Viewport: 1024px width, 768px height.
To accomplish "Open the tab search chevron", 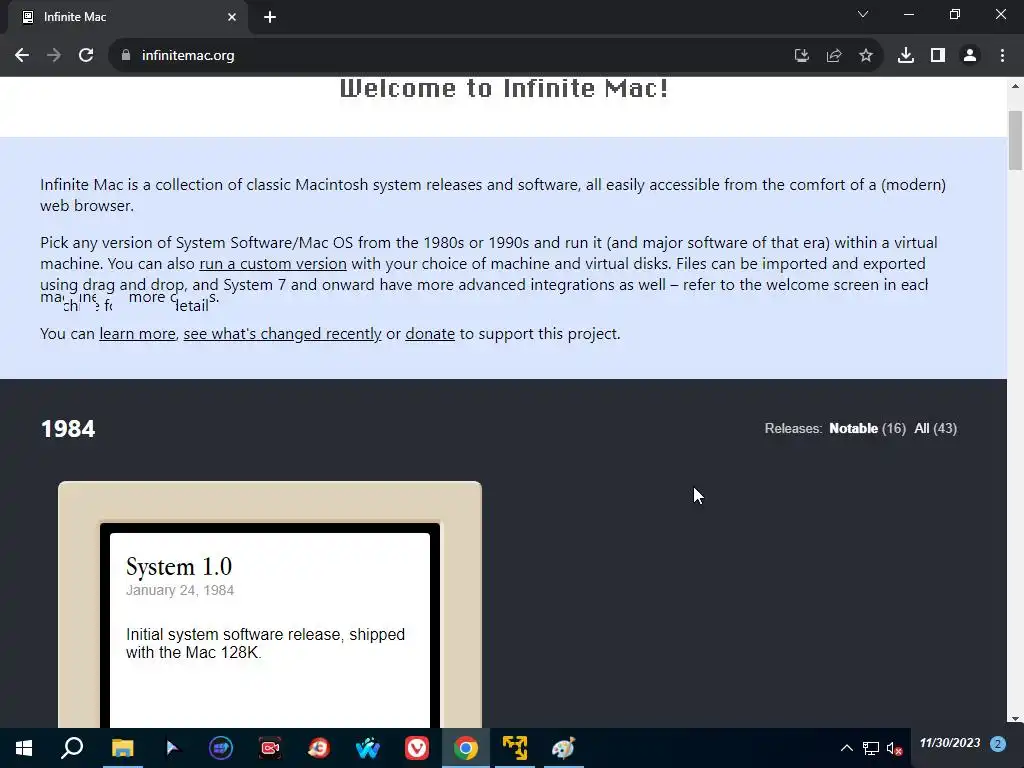I will [x=863, y=14].
